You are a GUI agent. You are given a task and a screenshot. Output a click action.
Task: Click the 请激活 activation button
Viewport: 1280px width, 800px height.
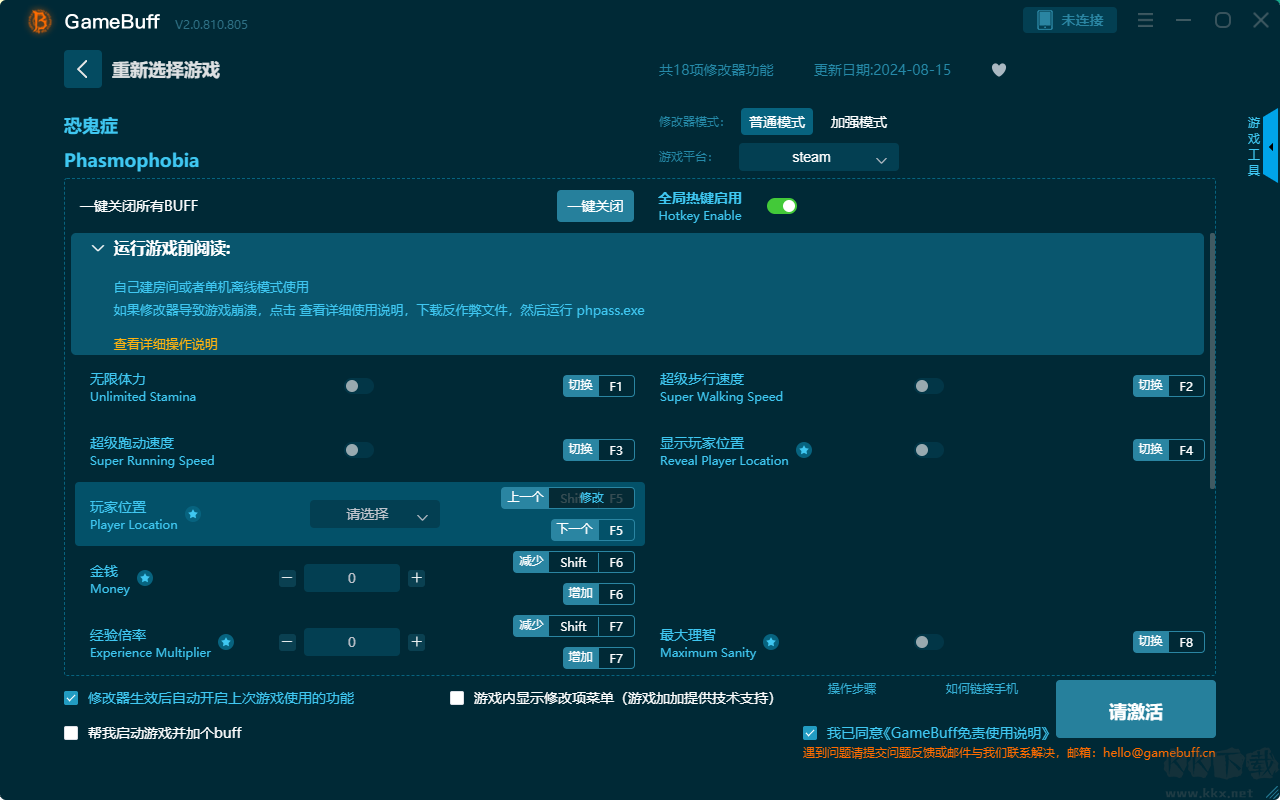click(1135, 709)
